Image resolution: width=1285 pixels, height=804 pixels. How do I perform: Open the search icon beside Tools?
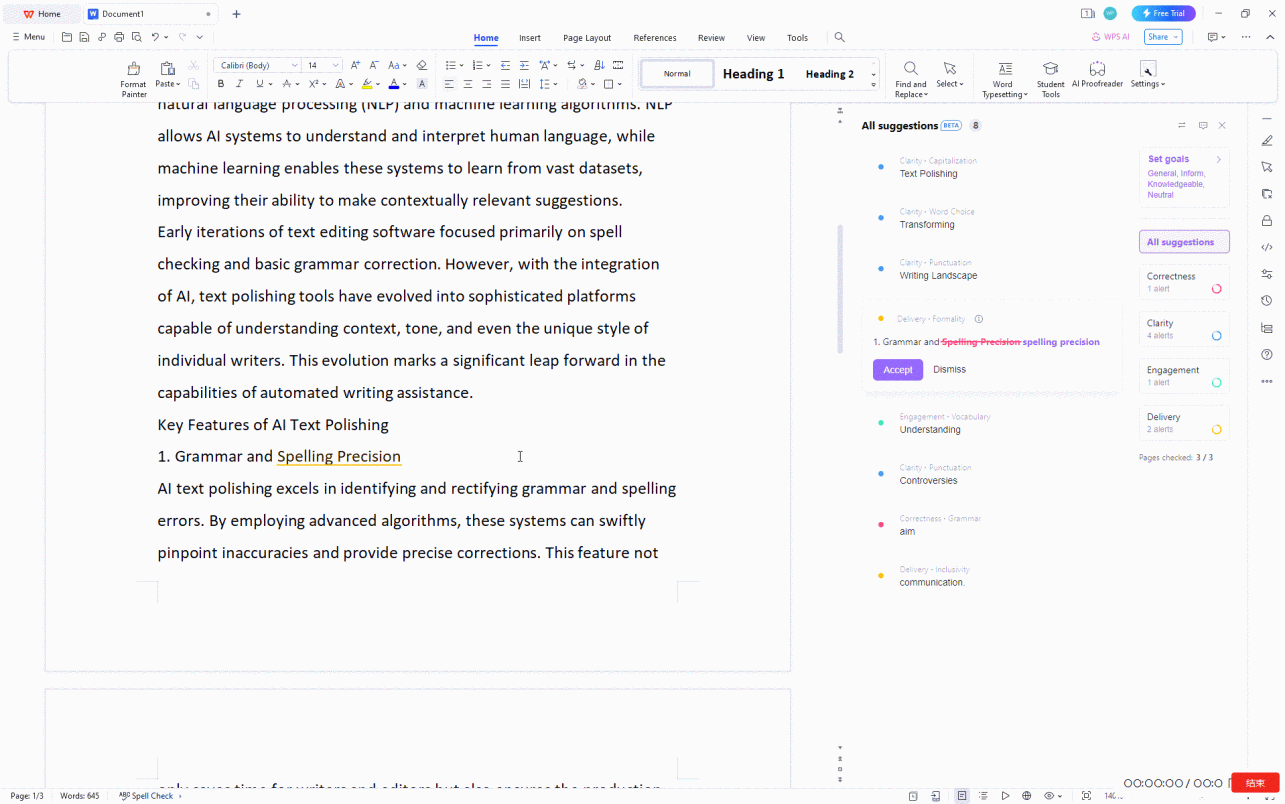coord(839,37)
